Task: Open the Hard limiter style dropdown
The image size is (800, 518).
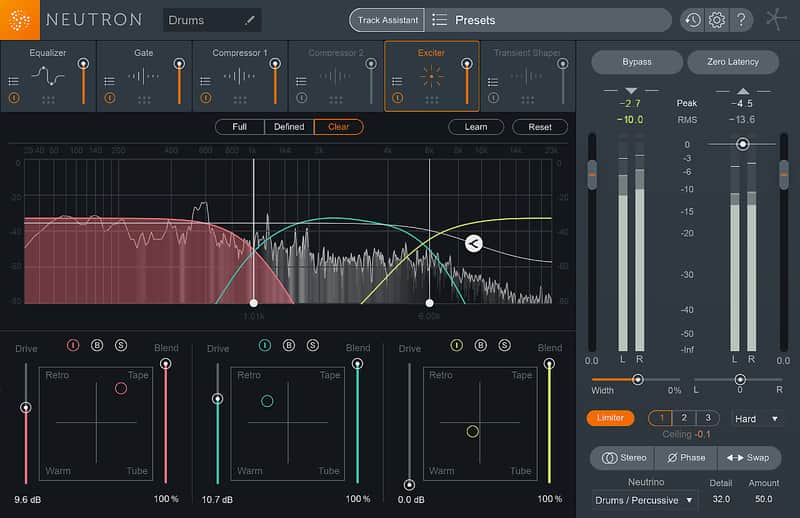Action: [757, 419]
